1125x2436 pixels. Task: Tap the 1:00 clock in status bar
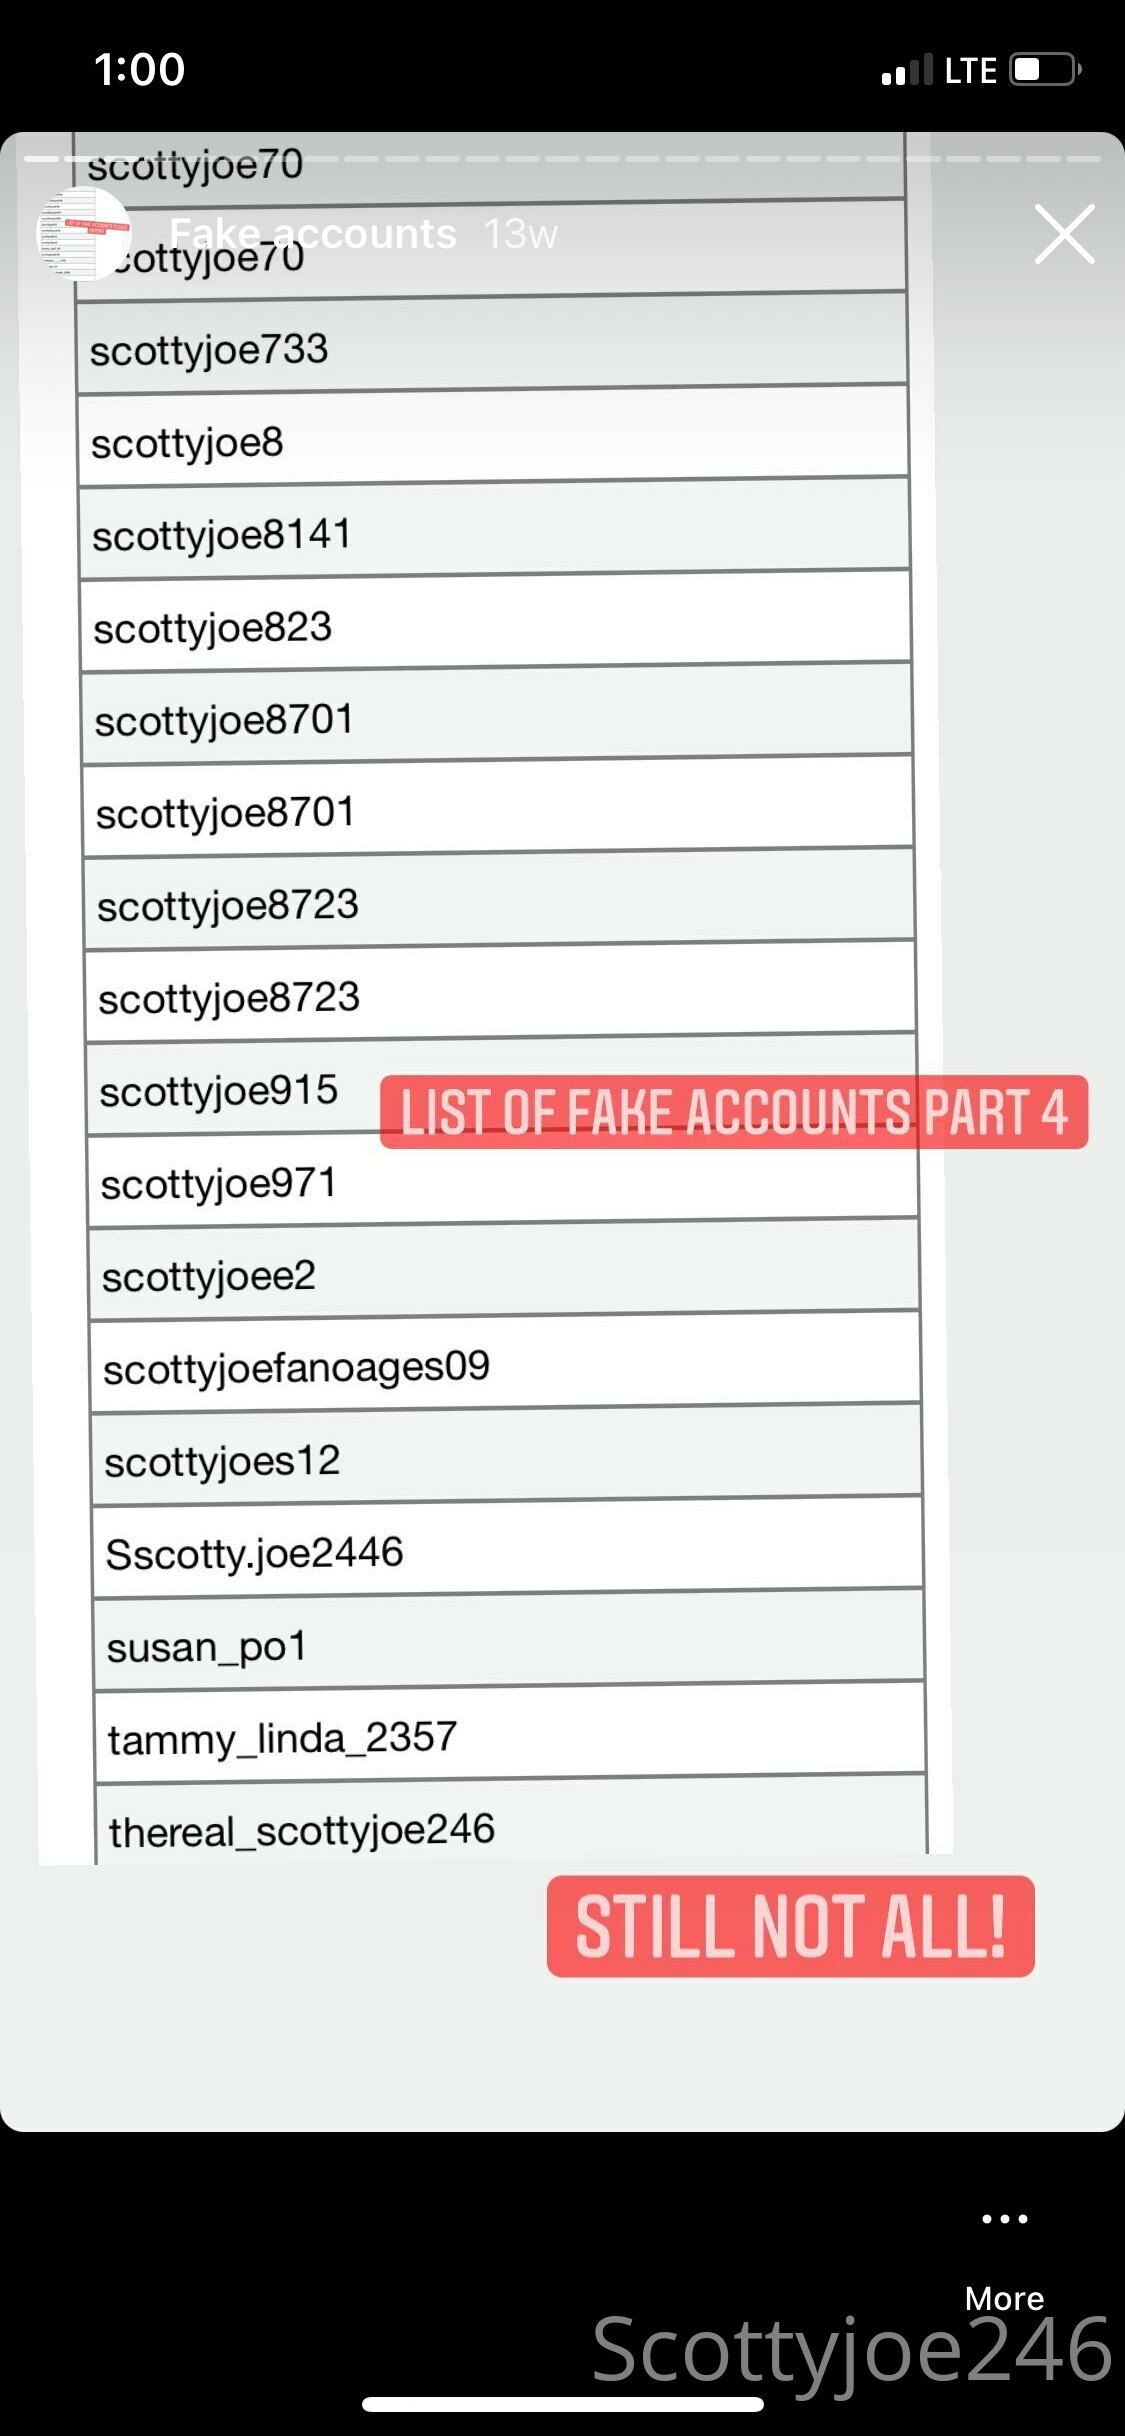[x=140, y=70]
